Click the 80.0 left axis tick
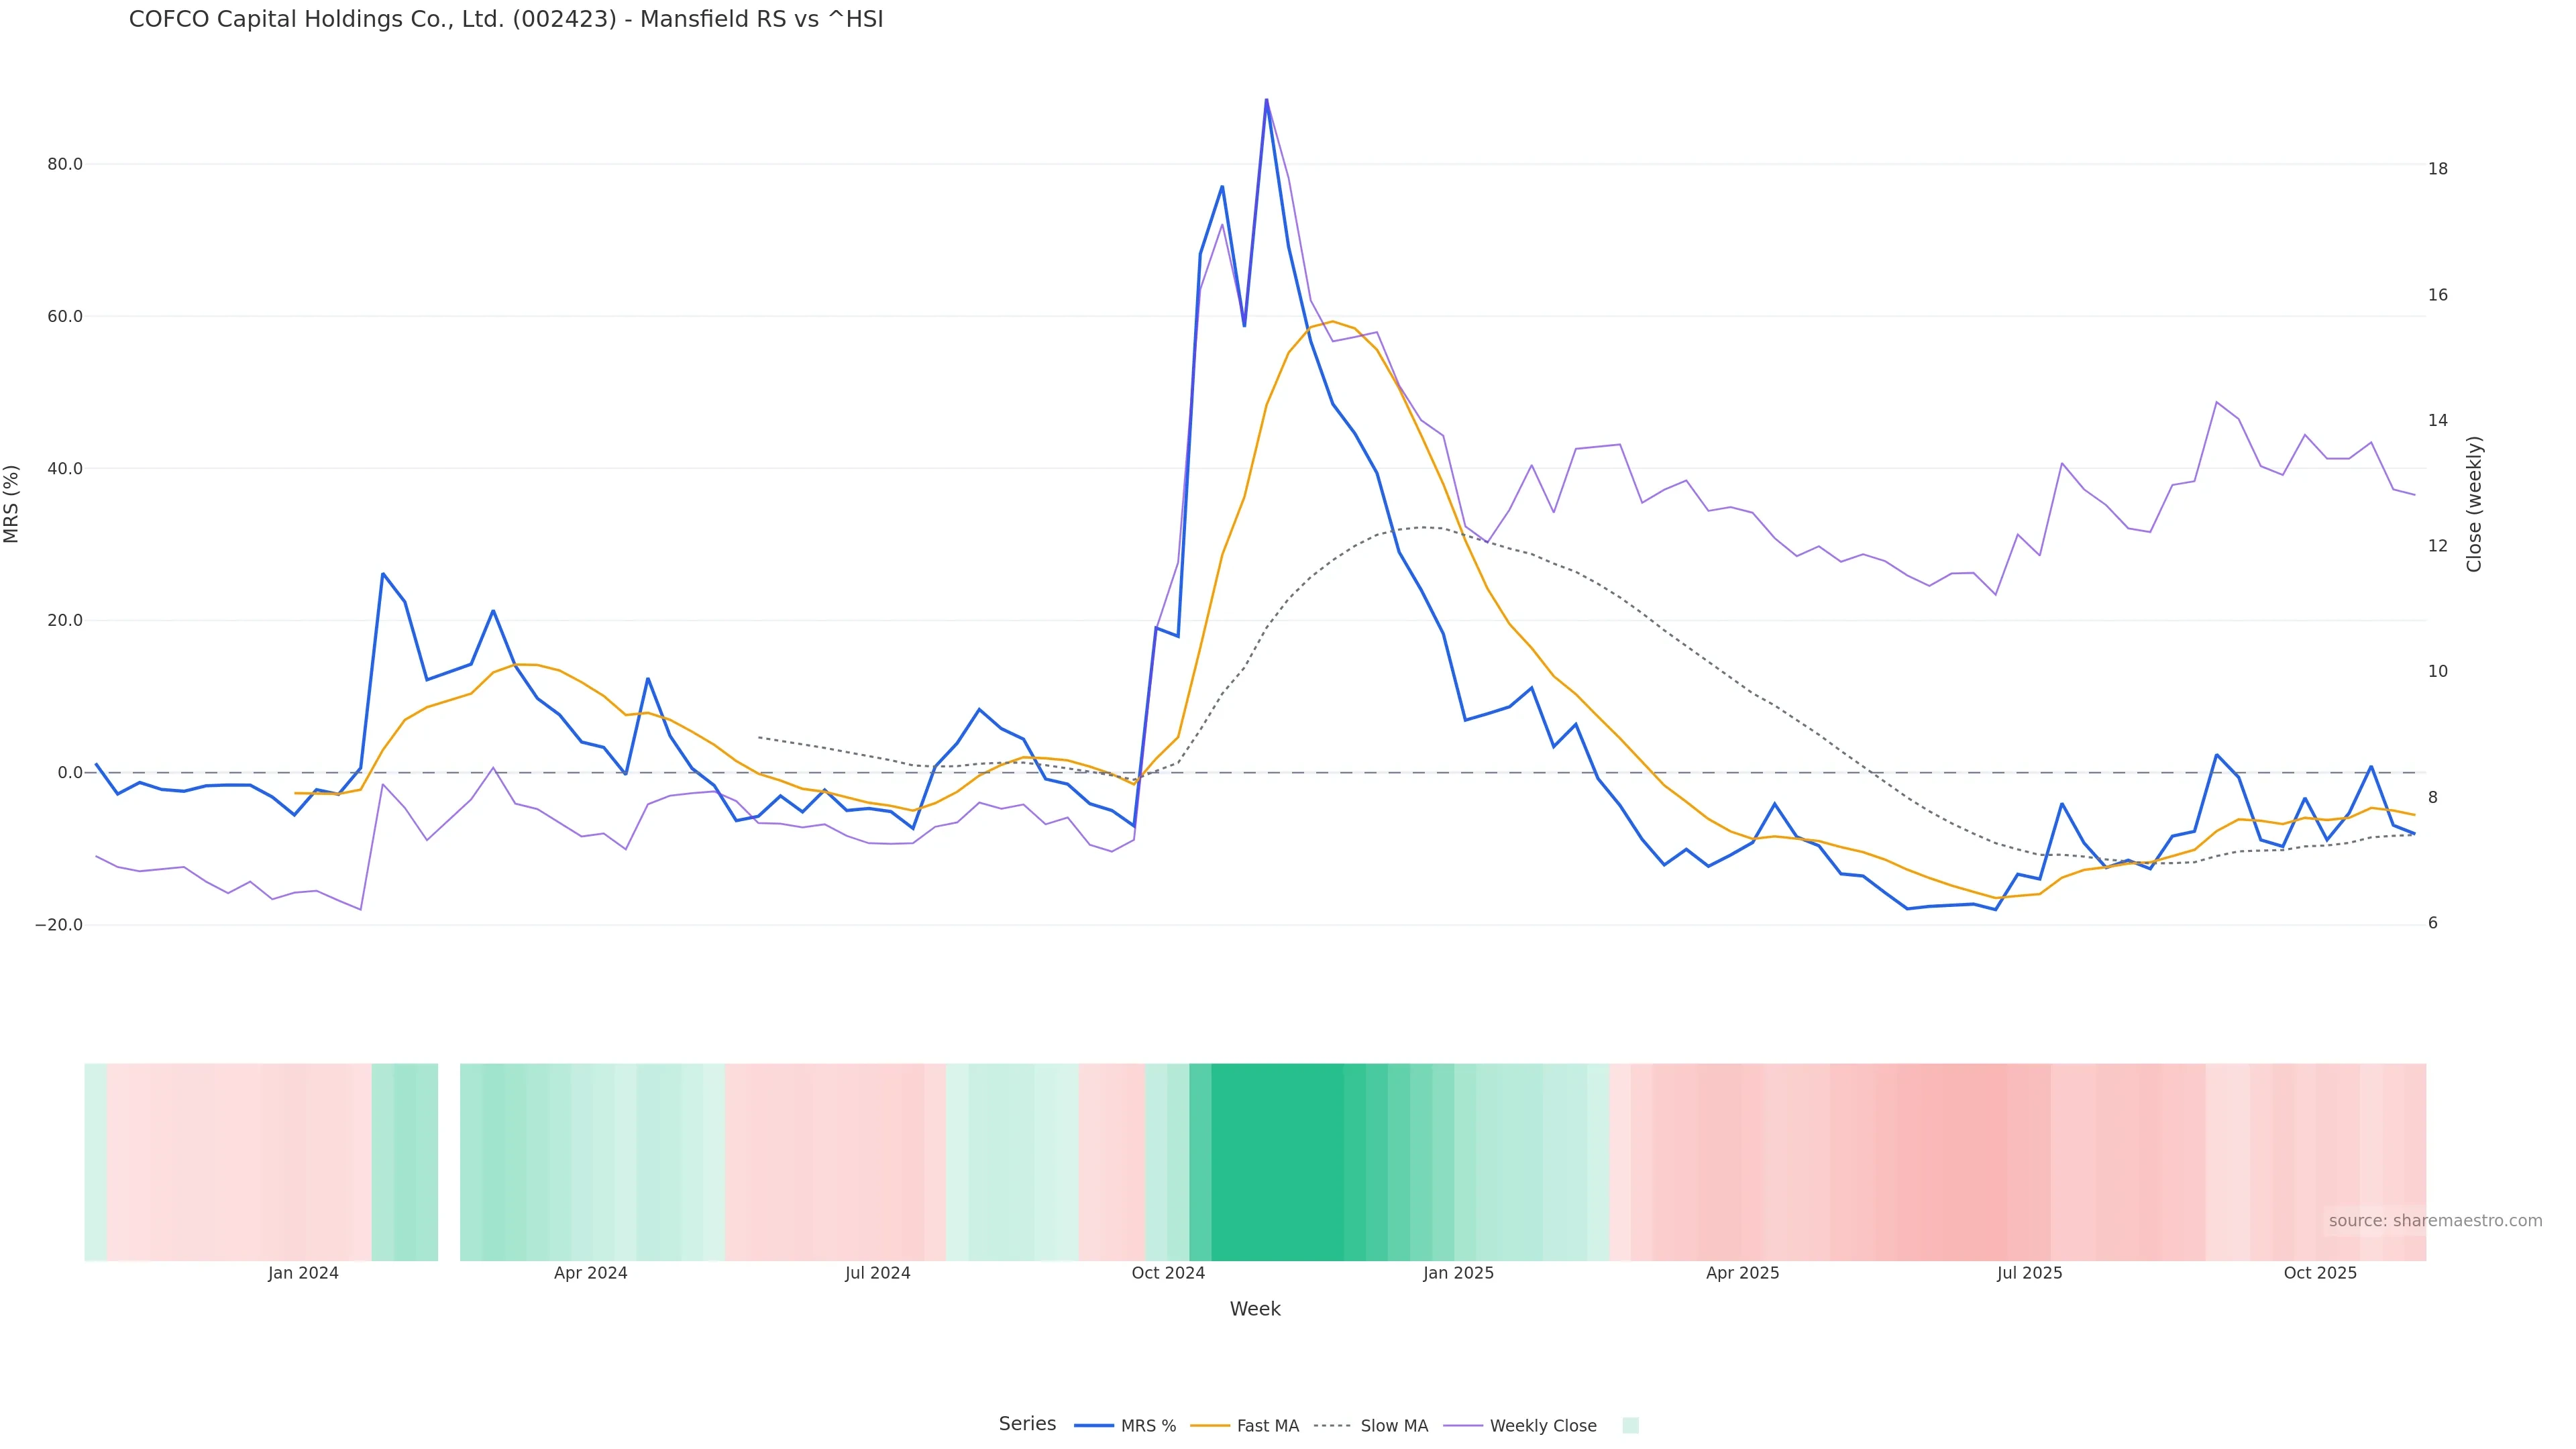 pos(65,164)
